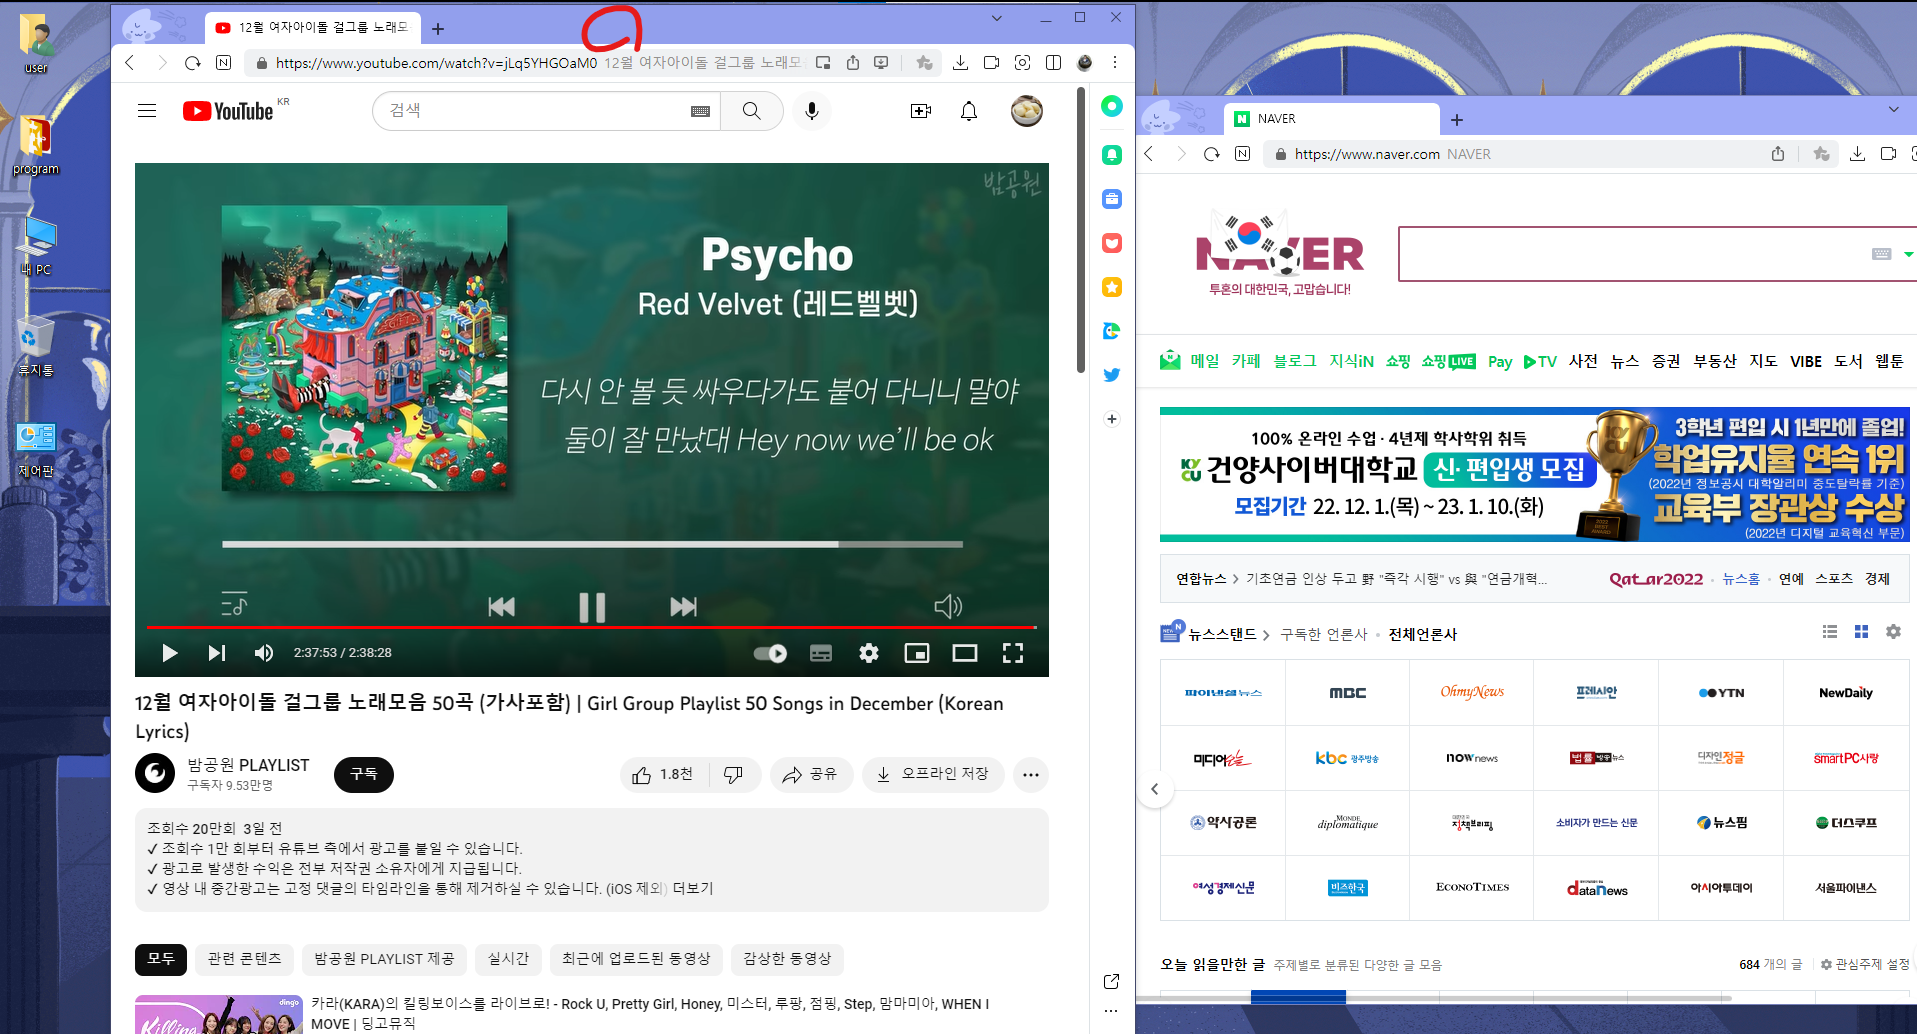This screenshot has height=1034, width=1917.
Task: Open new tab in YouTube window
Action: [438, 29]
